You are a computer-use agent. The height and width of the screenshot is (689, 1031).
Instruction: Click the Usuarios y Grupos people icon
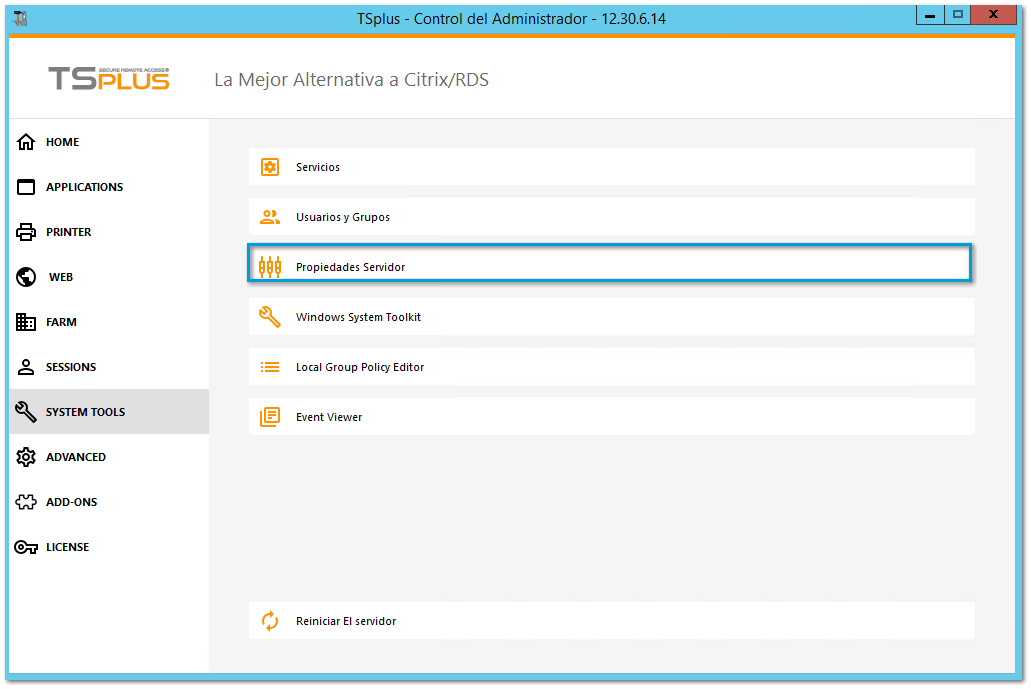270,217
